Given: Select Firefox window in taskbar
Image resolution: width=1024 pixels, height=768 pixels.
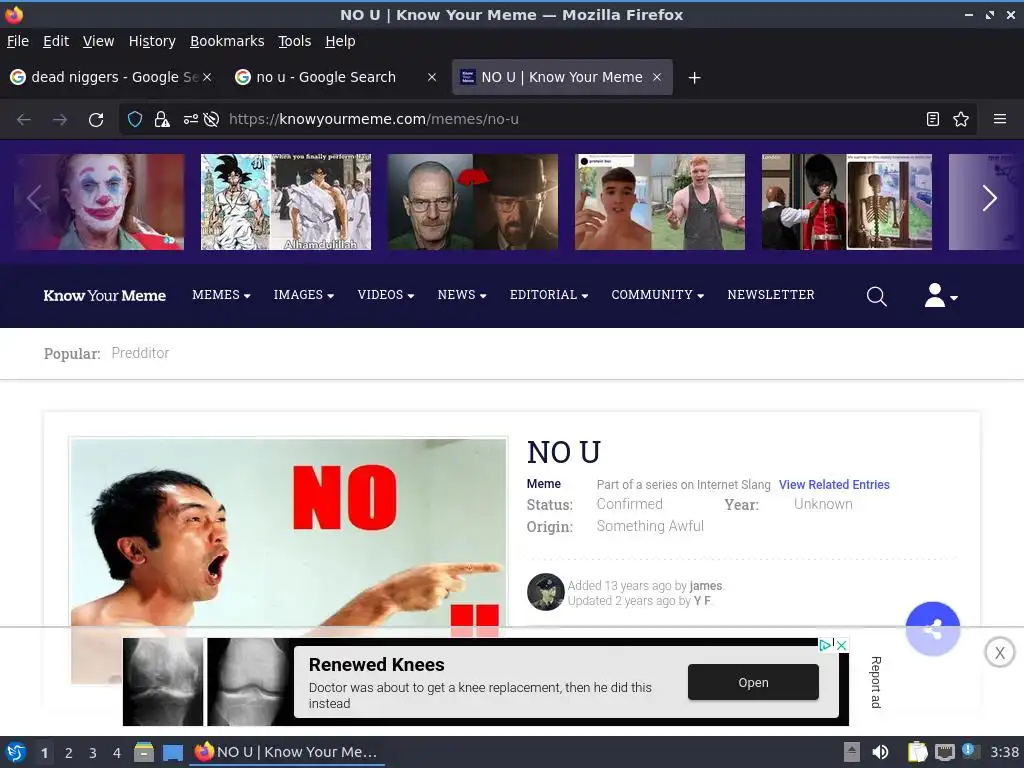Looking at the screenshot, I should (x=287, y=752).
